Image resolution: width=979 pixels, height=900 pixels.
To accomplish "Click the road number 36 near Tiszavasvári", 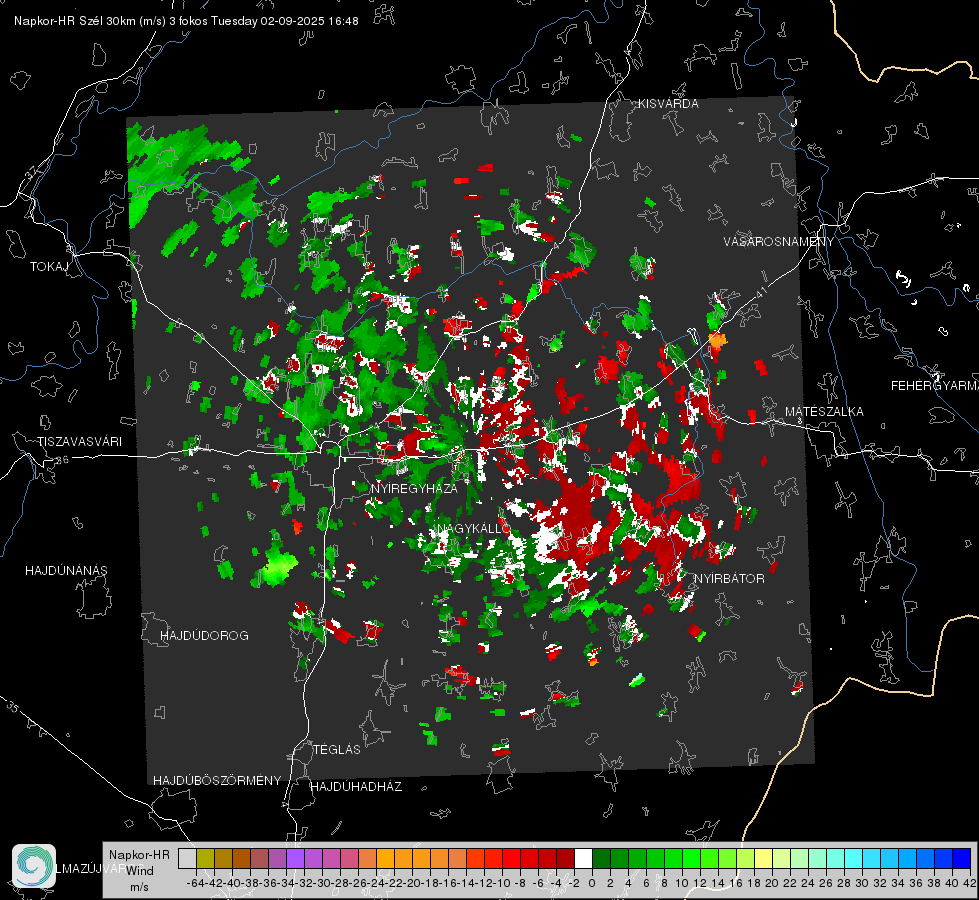I will coord(62,460).
